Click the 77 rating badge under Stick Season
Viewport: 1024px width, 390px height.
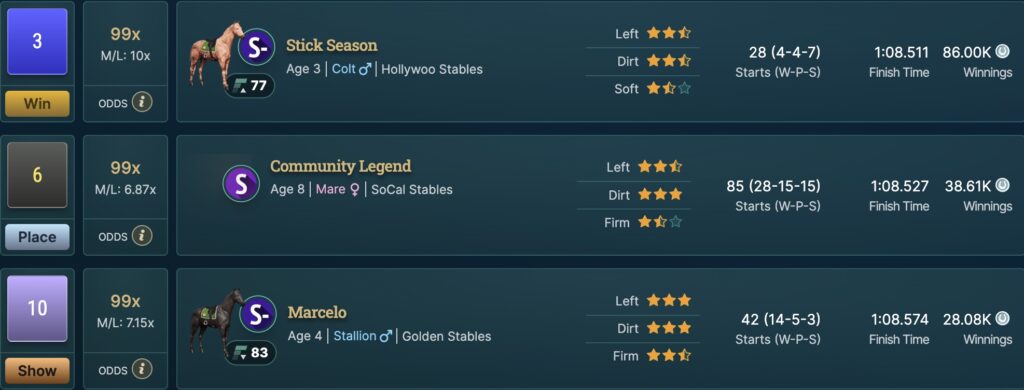pyautogui.click(x=249, y=86)
